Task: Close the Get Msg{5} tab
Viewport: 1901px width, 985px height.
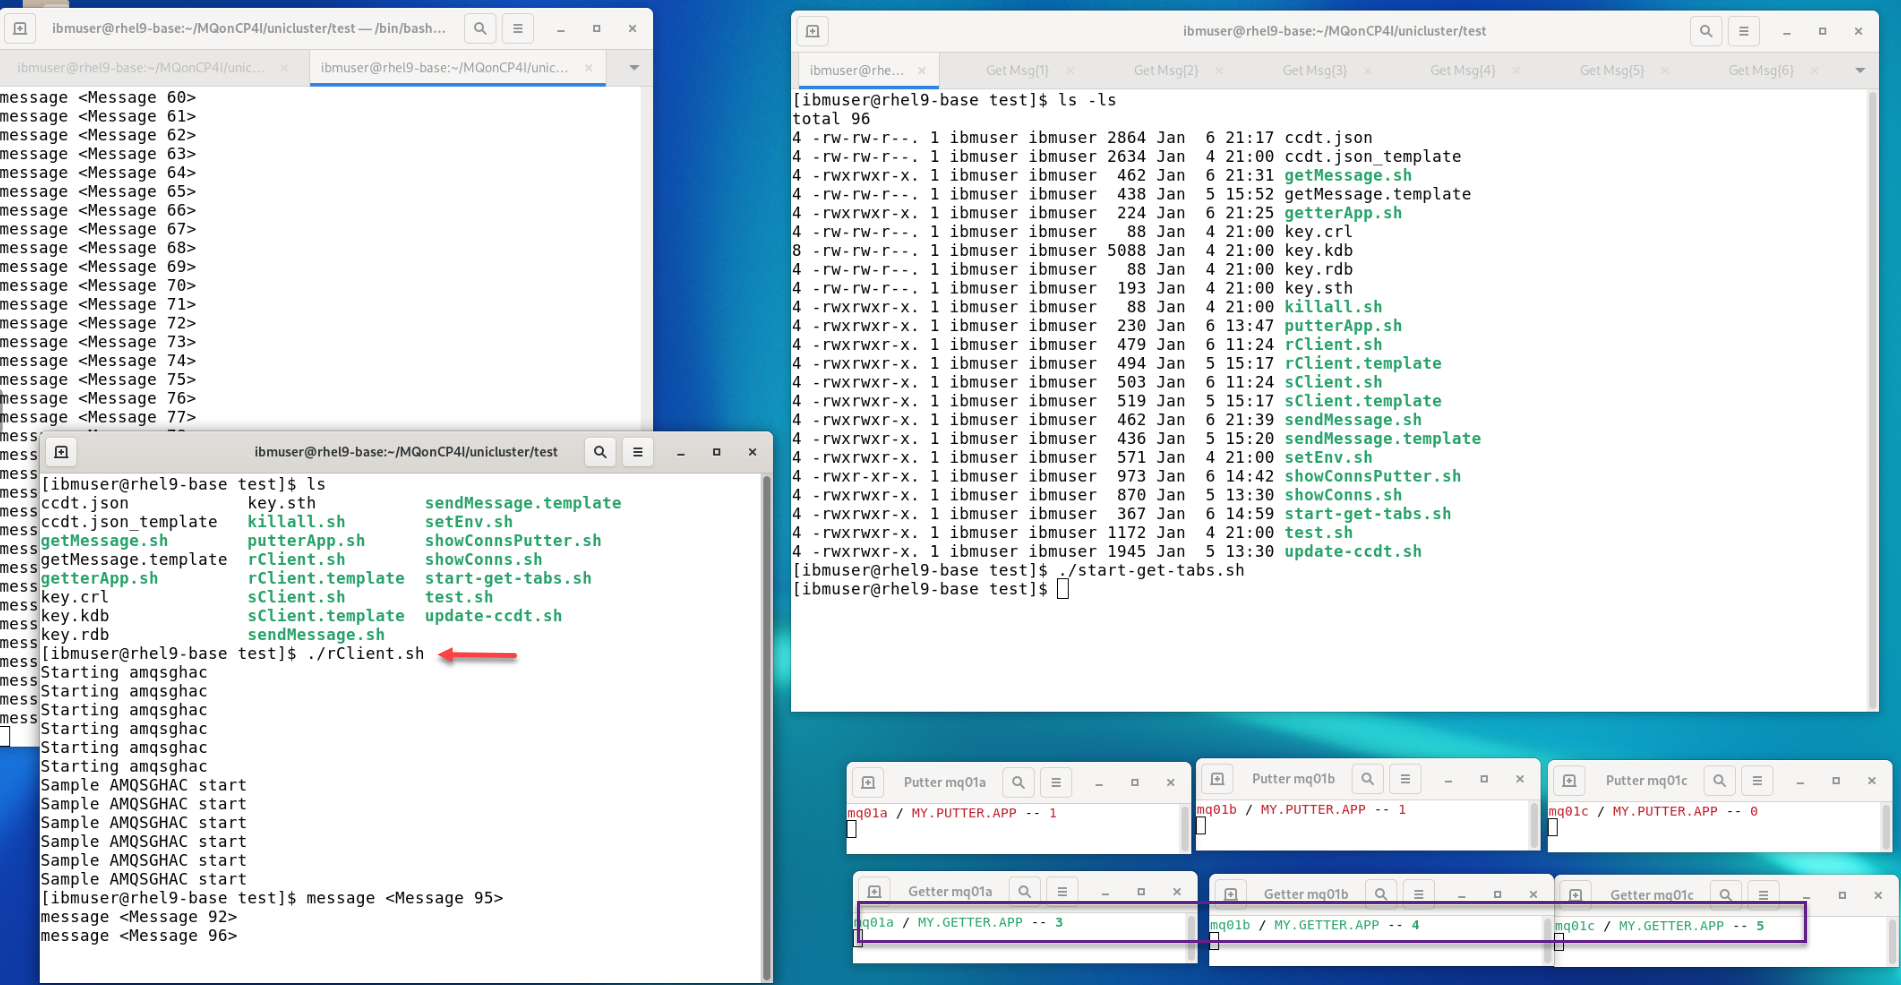Action: click(1665, 71)
